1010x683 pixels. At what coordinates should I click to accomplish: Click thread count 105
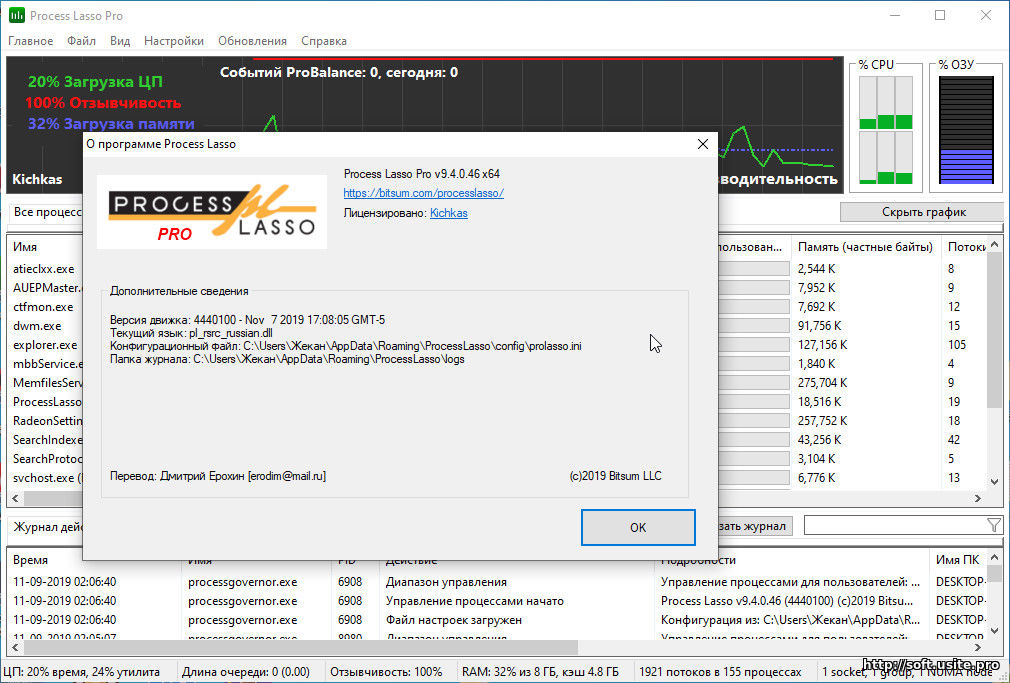coord(957,345)
